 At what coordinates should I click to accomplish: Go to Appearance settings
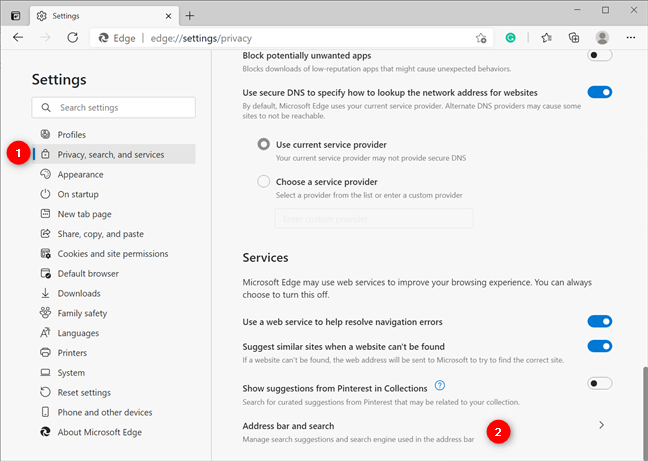[x=113, y=174]
